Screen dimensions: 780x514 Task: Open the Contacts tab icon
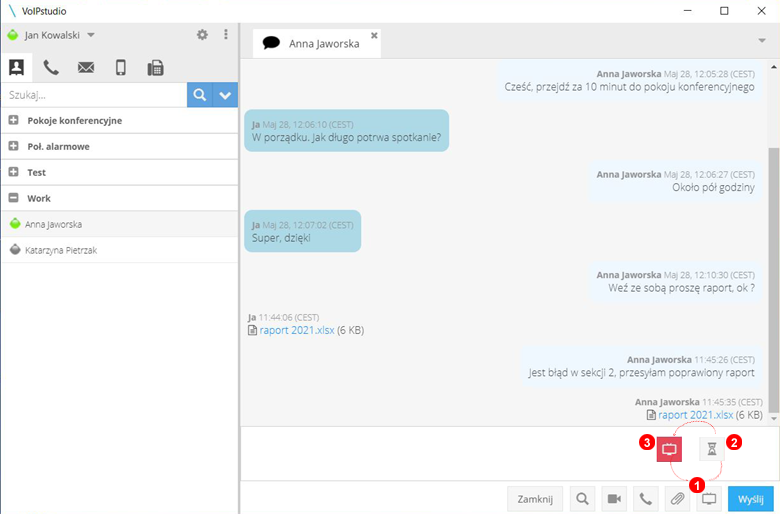[16, 67]
